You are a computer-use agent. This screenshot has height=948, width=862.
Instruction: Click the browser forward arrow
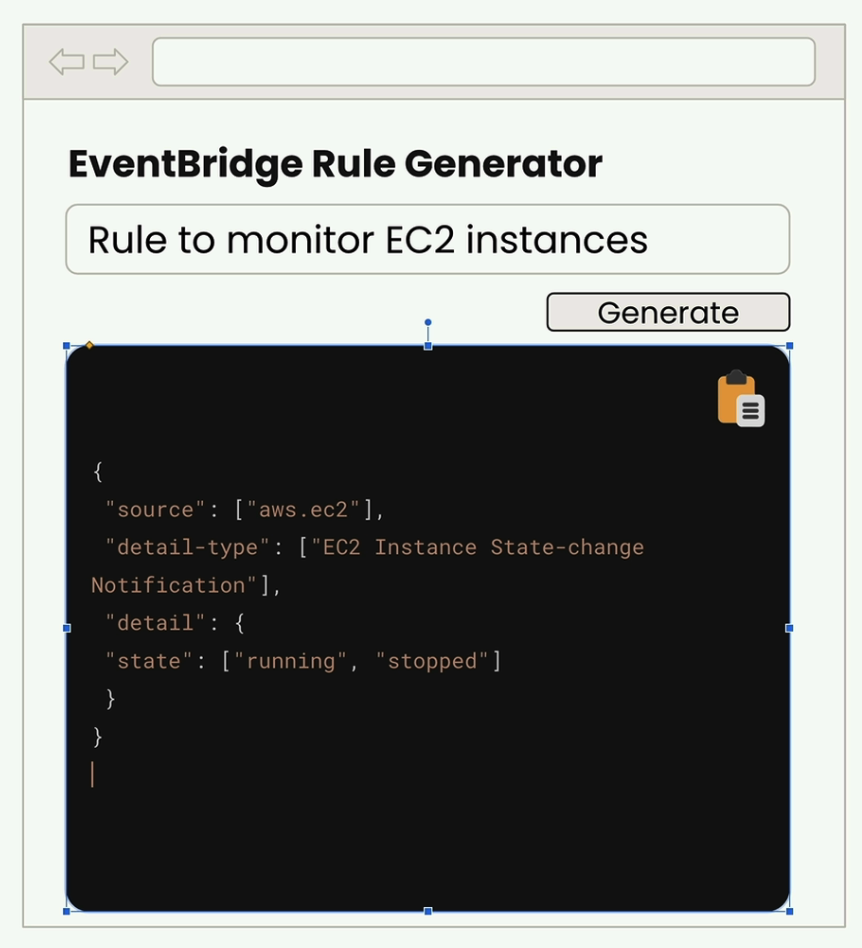tap(111, 62)
